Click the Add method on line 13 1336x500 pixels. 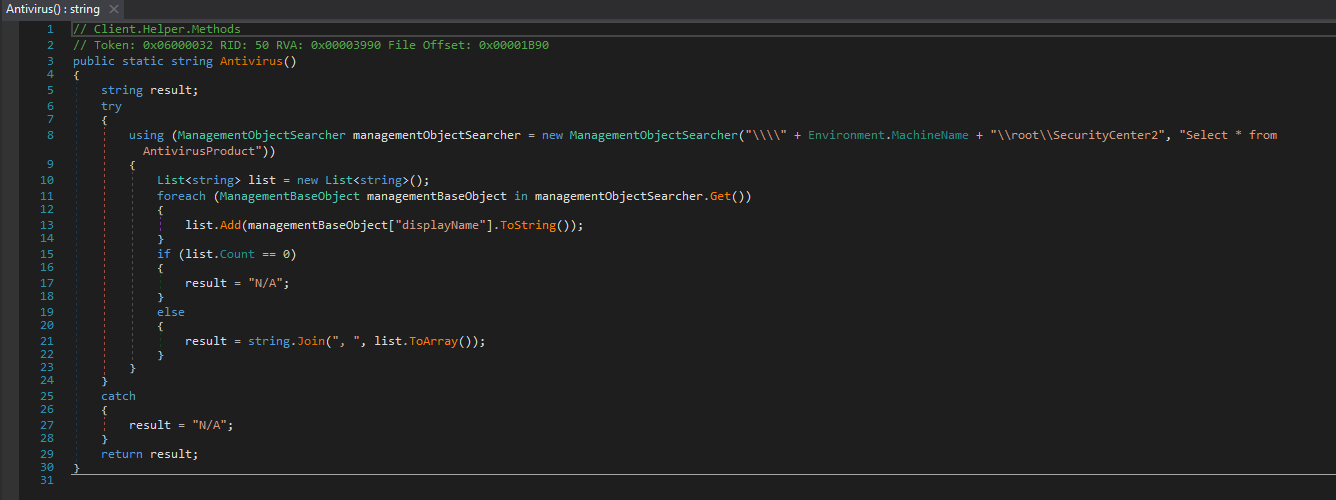click(x=227, y=225)
